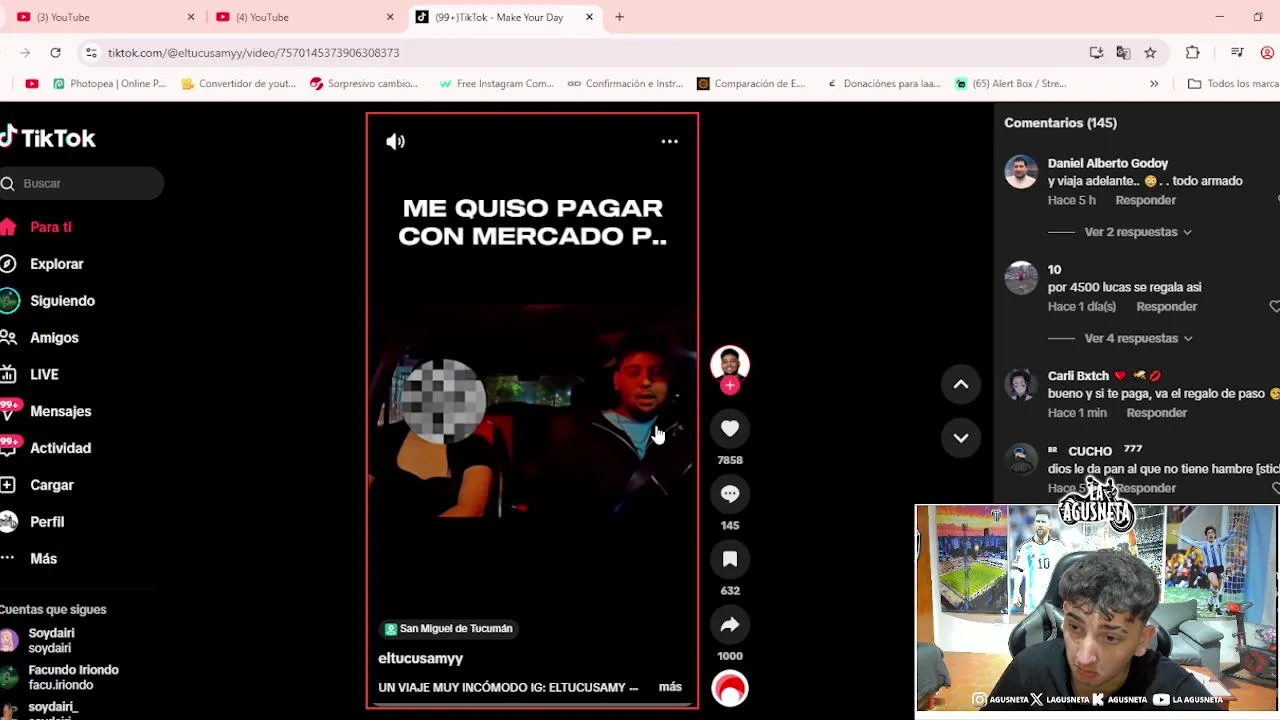Open media control icon in toolbar
The width and height of the screenshot is (1280, 720).
(x=1237, y=53)
